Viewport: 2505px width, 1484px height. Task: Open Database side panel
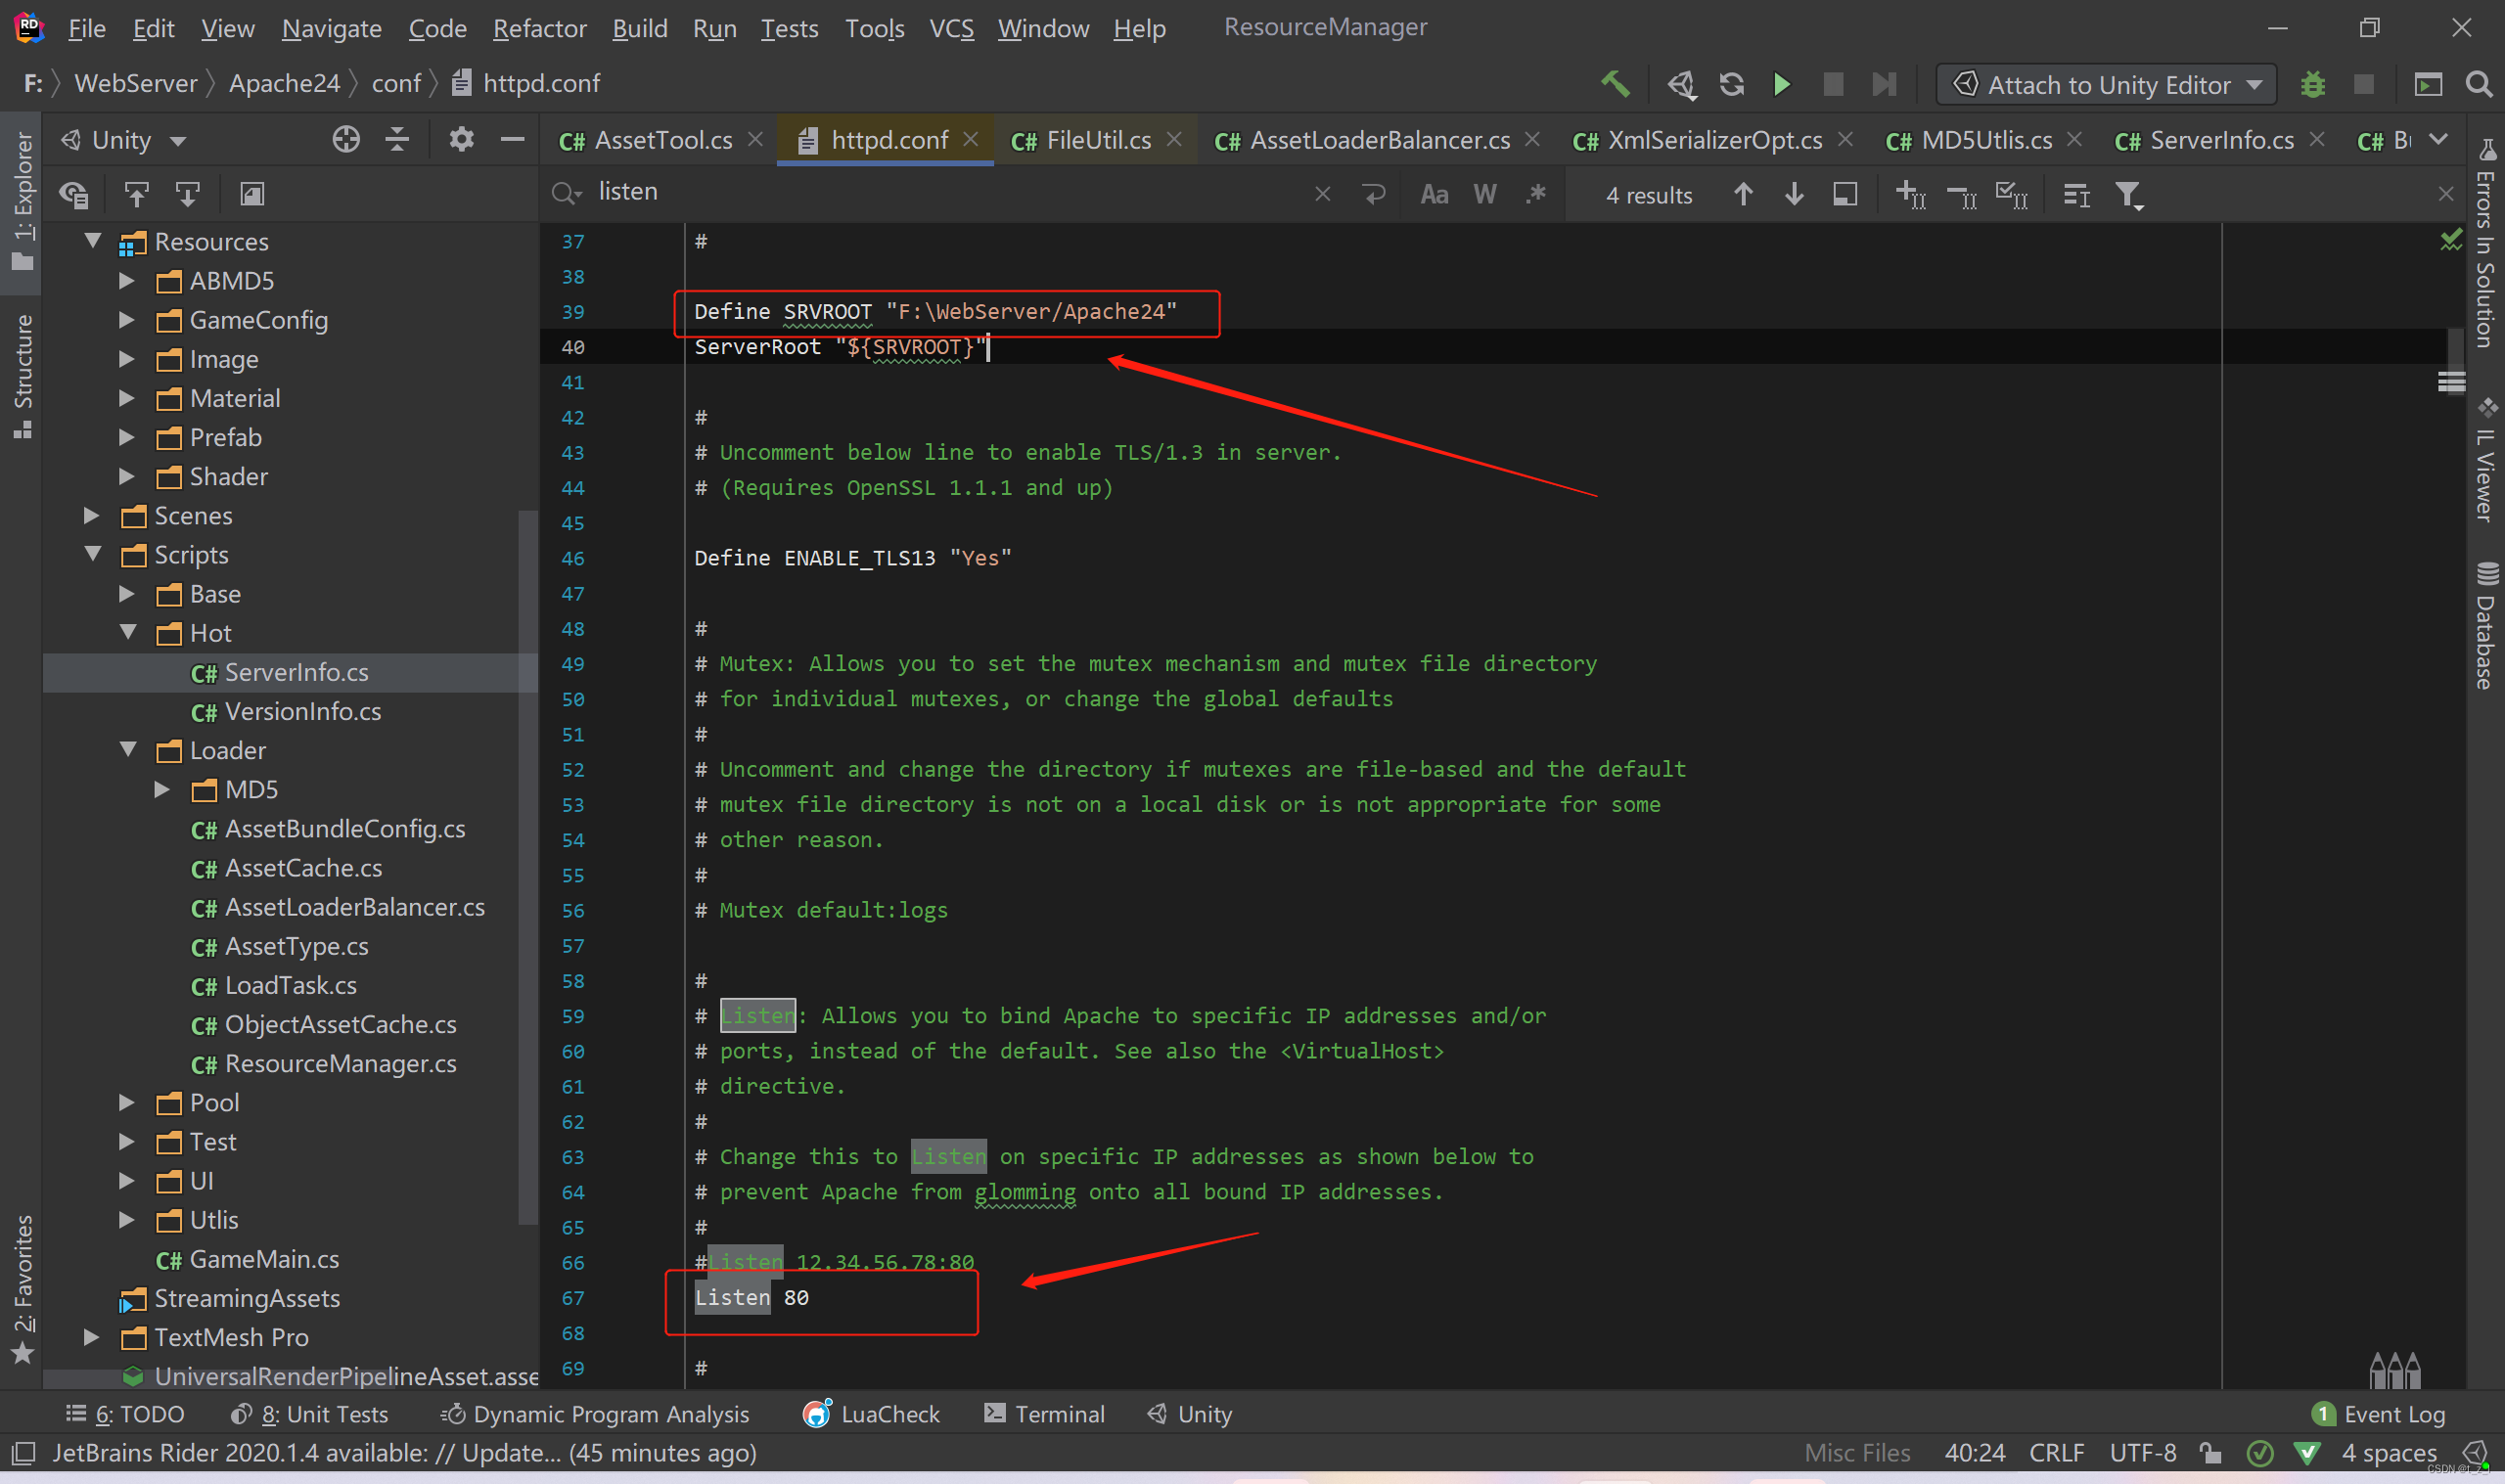coord(2486,625)
